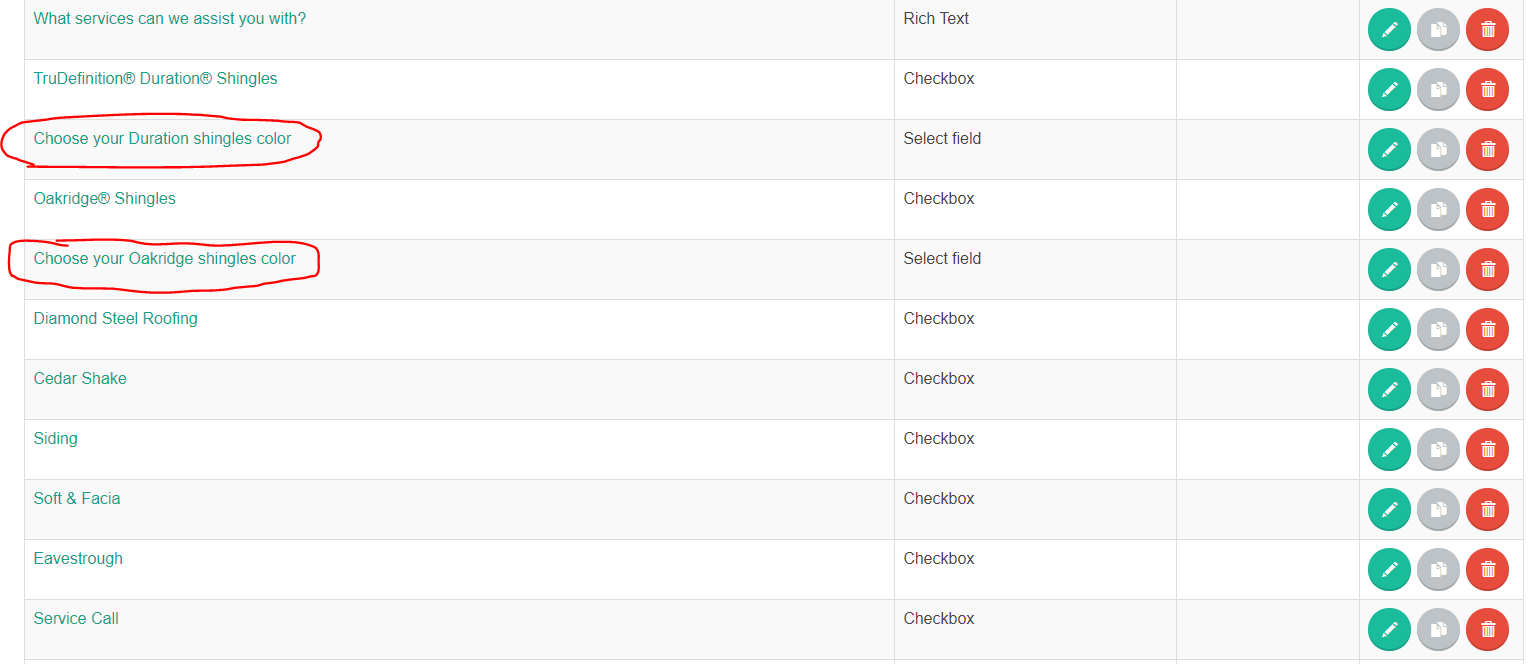Select the Eavestrough field name
The height and width of the screenshot is (664, 1528).
pyautogui.click(x=78, y=558)
